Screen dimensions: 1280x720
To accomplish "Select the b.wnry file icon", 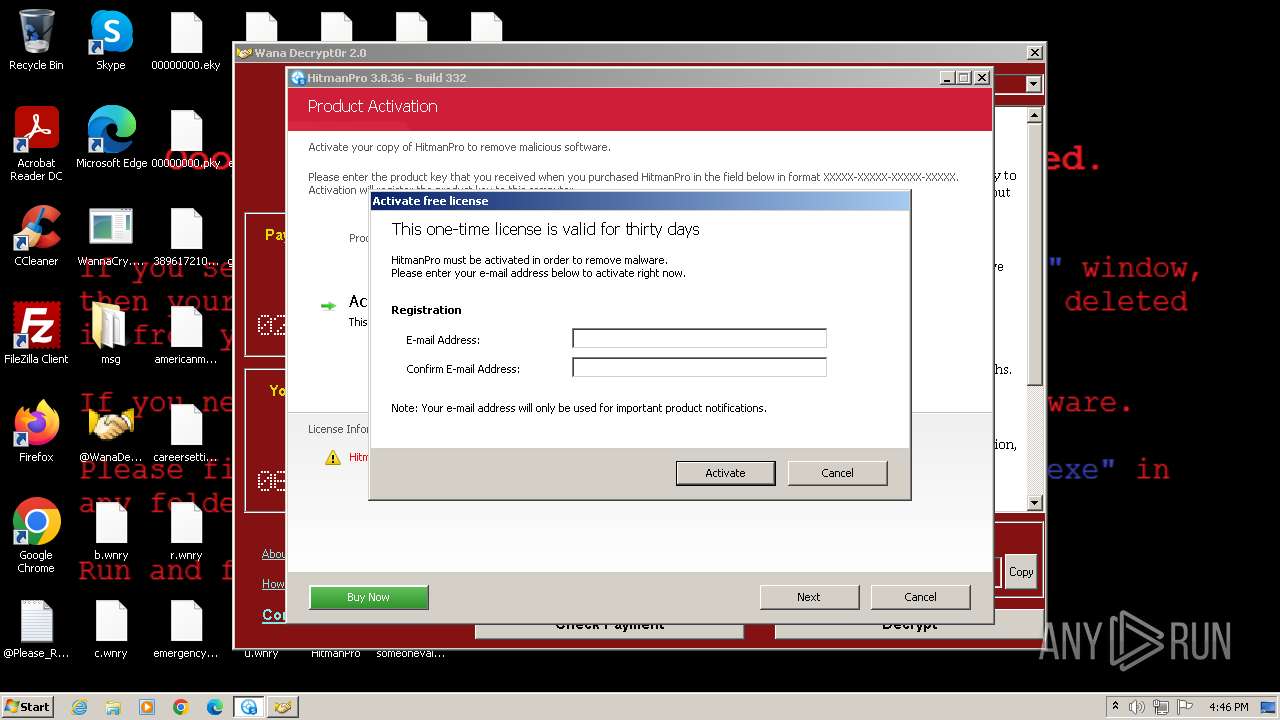I will pos(111,530).
